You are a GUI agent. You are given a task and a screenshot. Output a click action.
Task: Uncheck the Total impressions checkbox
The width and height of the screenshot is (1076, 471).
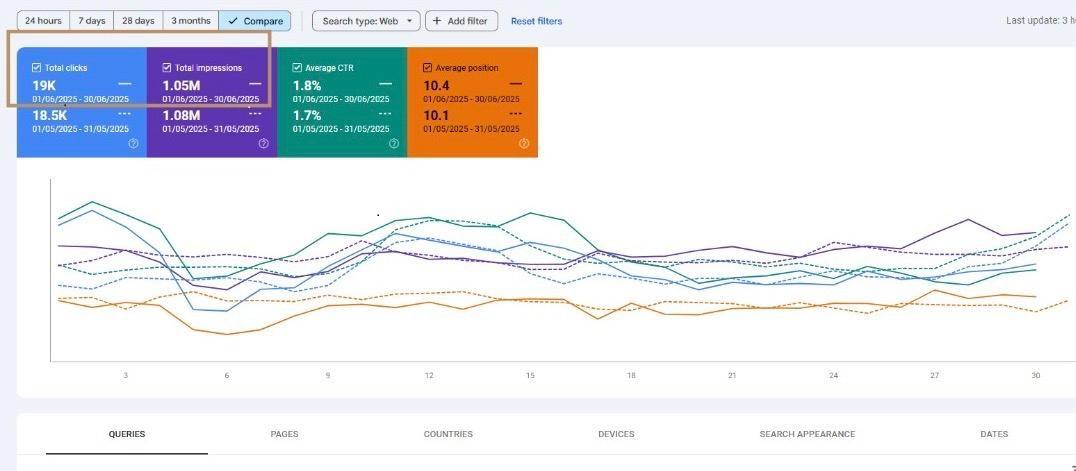(167, 68)
